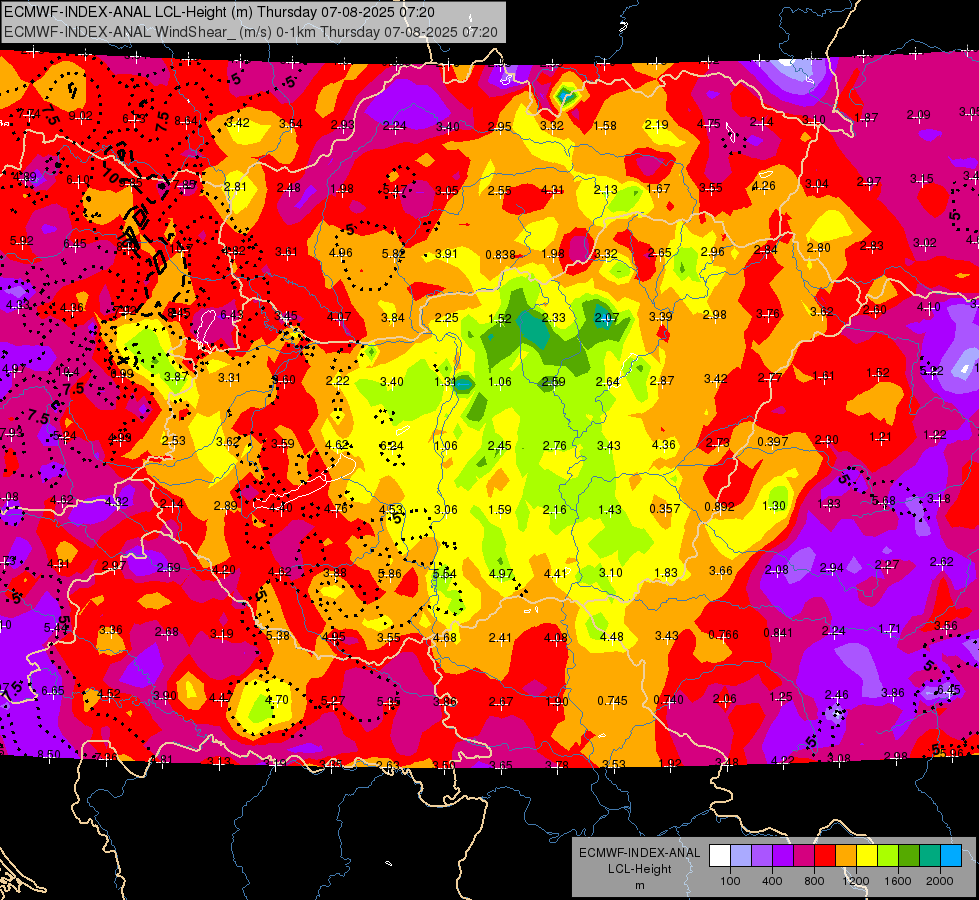Select the white legend swatch below 100

pos(720,855)
